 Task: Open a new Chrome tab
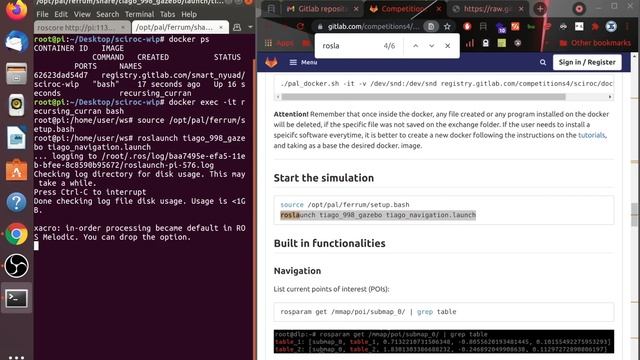point(540,9)
